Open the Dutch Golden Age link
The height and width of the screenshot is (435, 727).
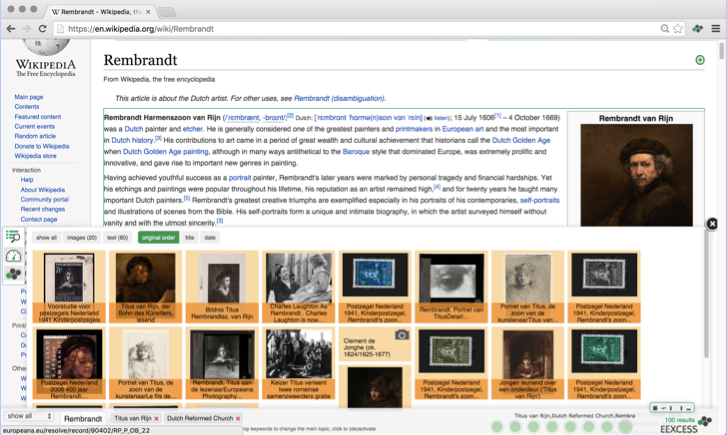tap(521, 140)
